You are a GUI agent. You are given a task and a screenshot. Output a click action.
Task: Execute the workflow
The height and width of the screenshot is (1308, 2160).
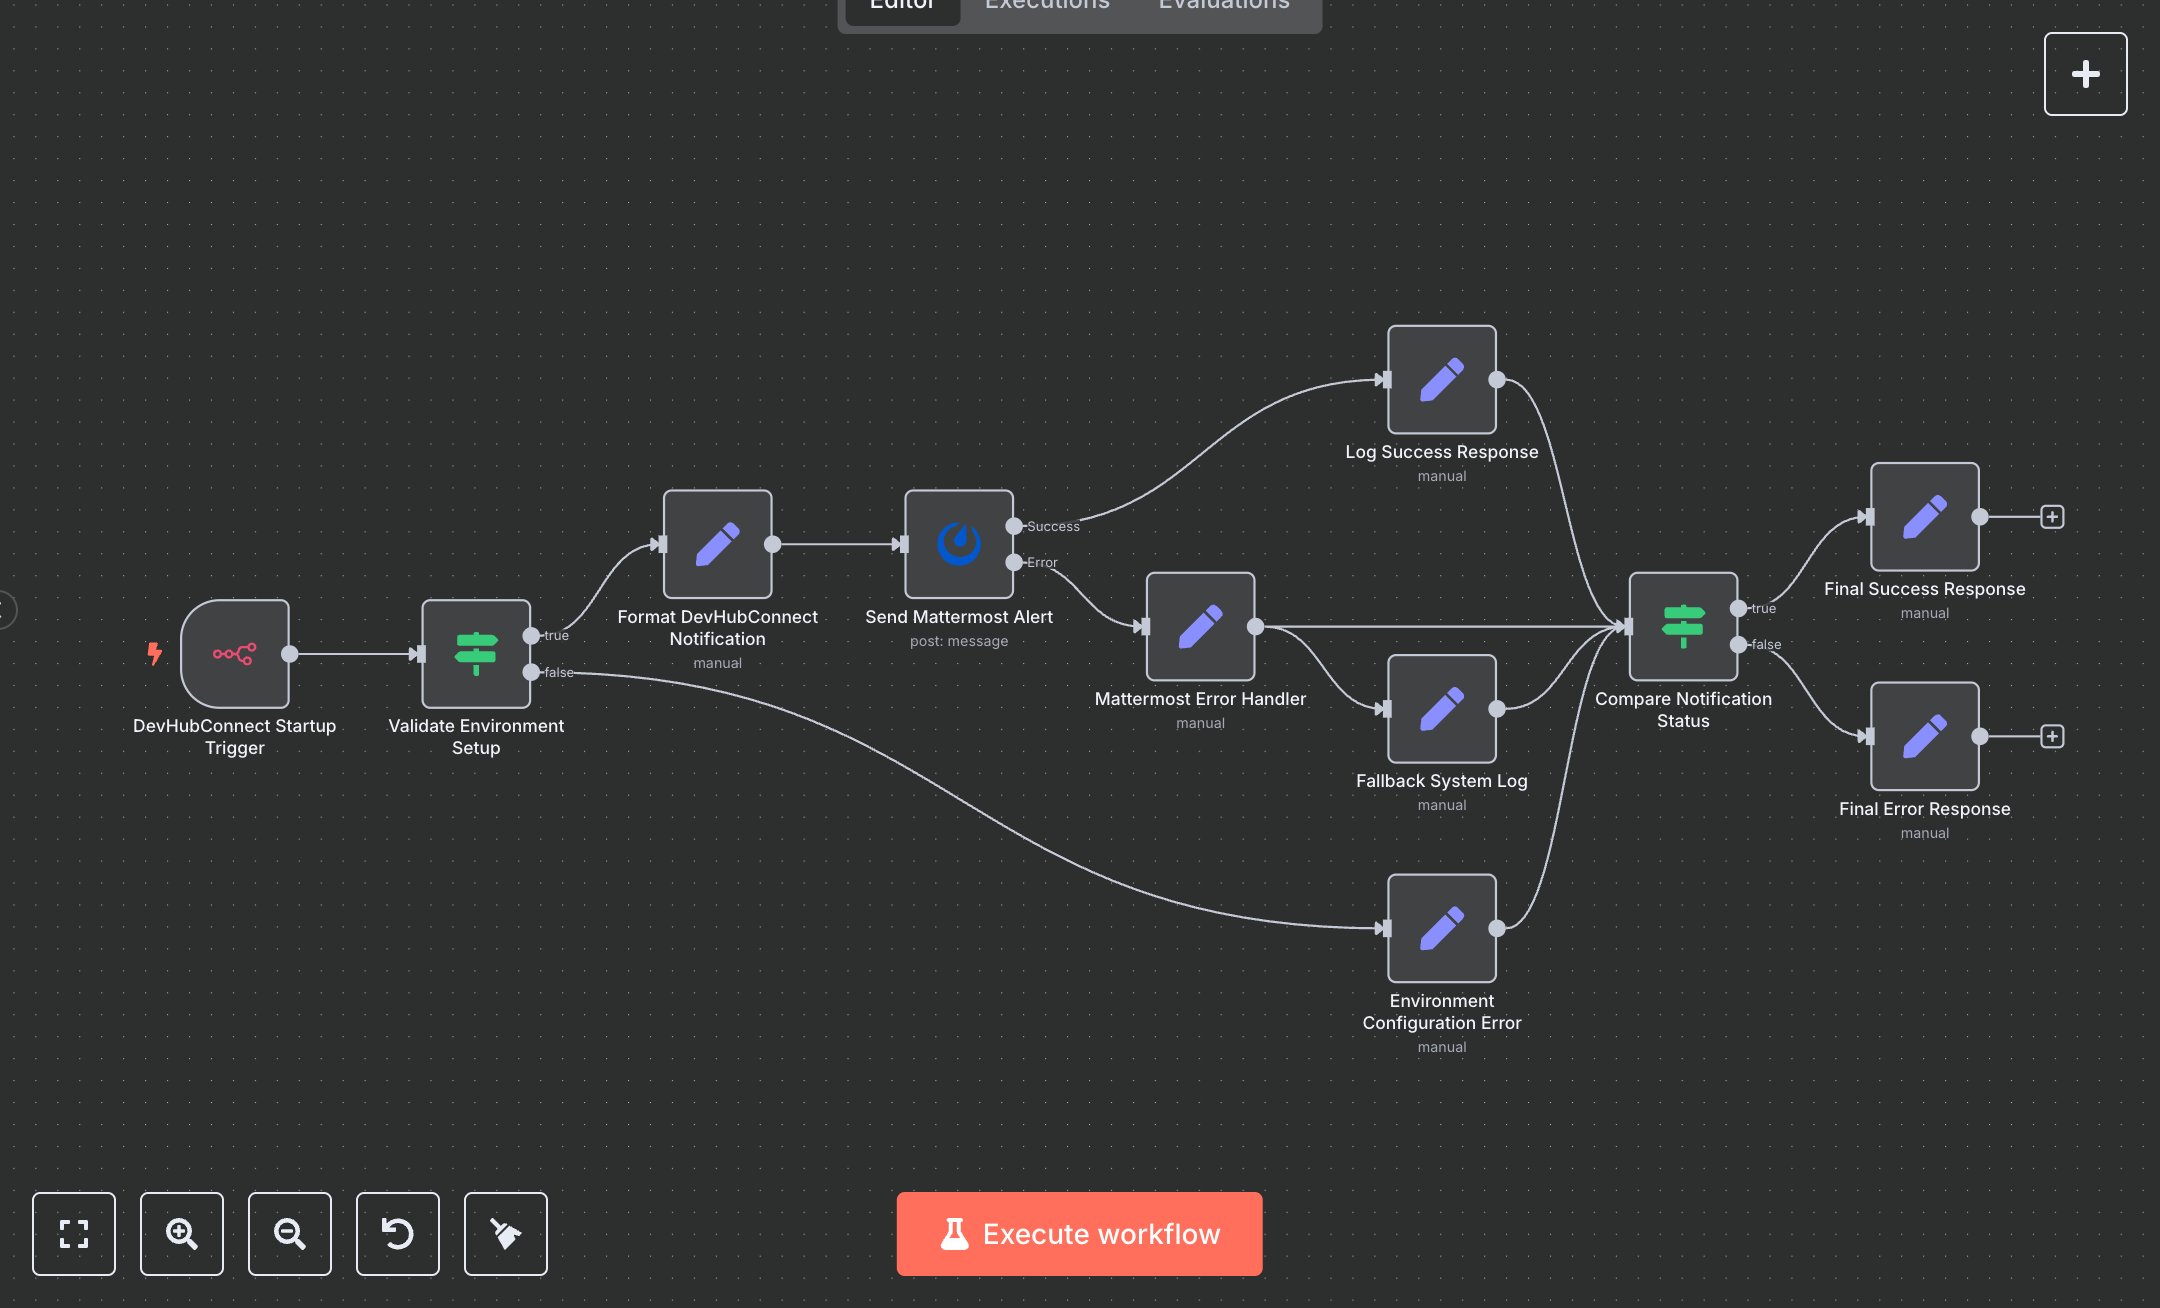tap(1079, 1233)
